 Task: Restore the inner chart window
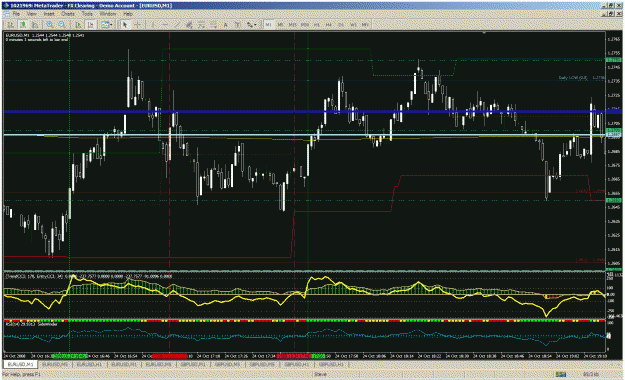612,14
